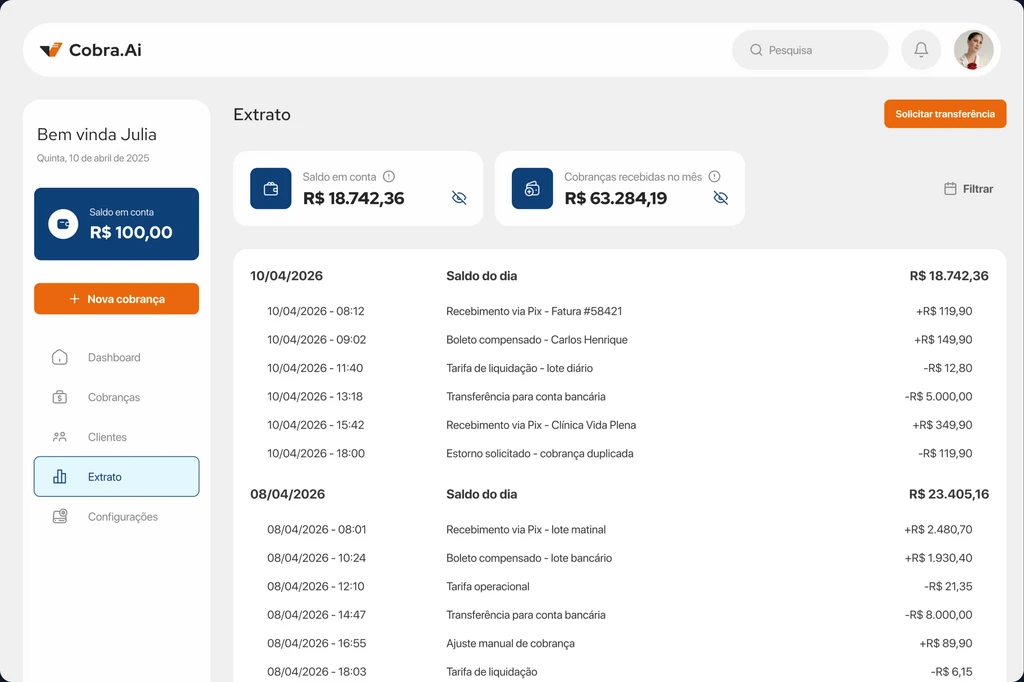The height and width of the screenshot is (682, 1024).
Task: Click the sidebar R$ 100,00 balance card
Action: tap(116, 224)
